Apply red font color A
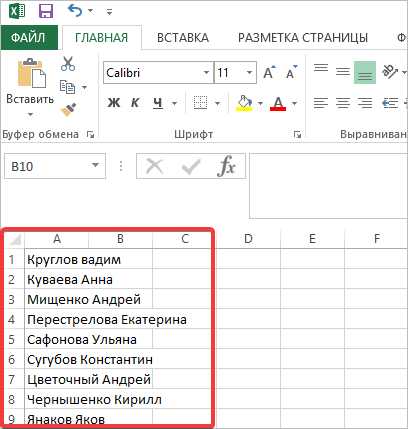 278,103
